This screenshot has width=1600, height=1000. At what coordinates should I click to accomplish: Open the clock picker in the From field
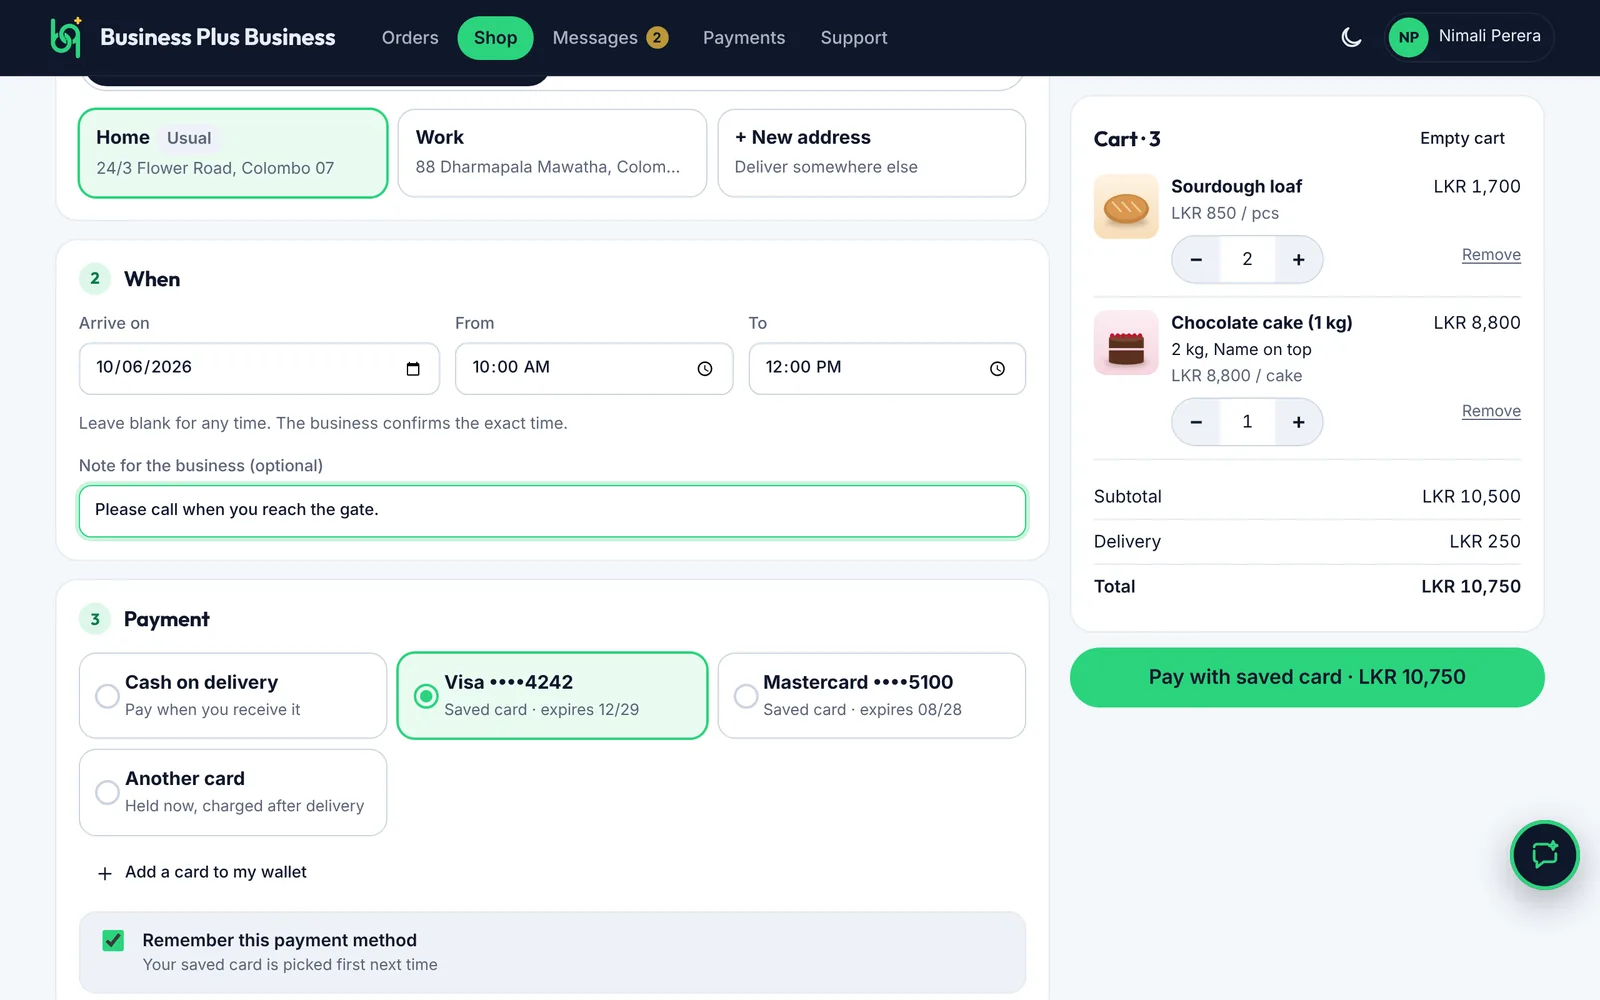click(705, 369)
